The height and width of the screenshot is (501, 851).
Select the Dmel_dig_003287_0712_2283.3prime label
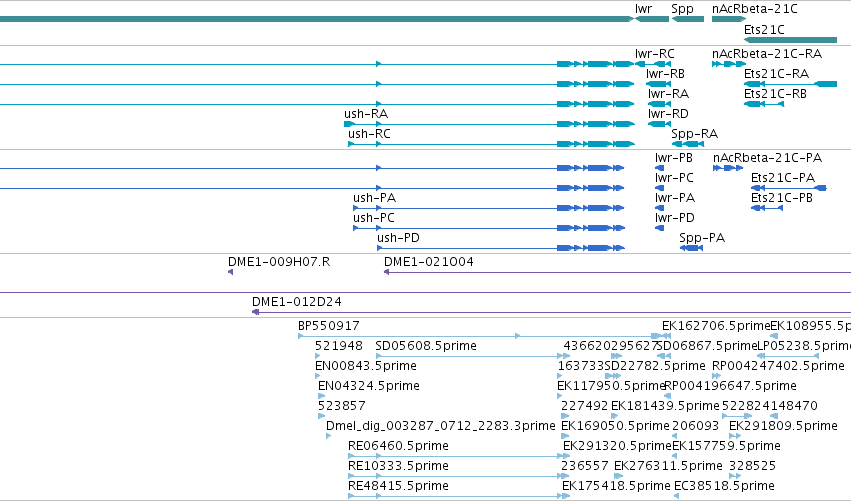[x=441, y=426]
